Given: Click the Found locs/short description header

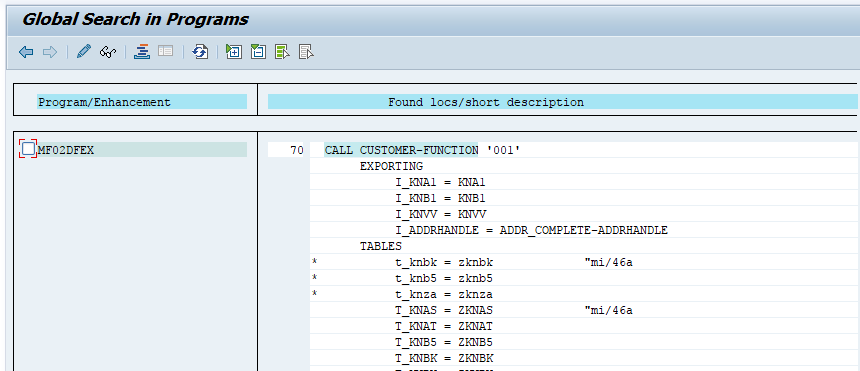Looking at the screenshot, I should click(x=562, y=102).
